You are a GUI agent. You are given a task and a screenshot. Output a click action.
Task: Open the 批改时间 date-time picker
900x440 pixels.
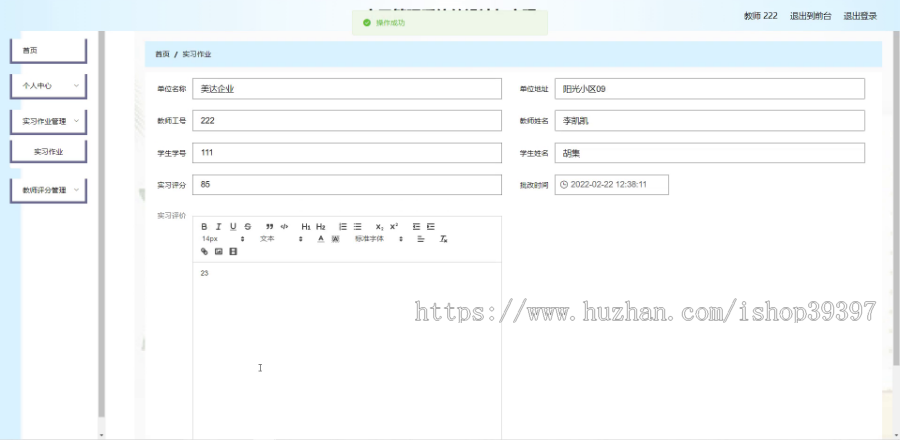[611, 185]
